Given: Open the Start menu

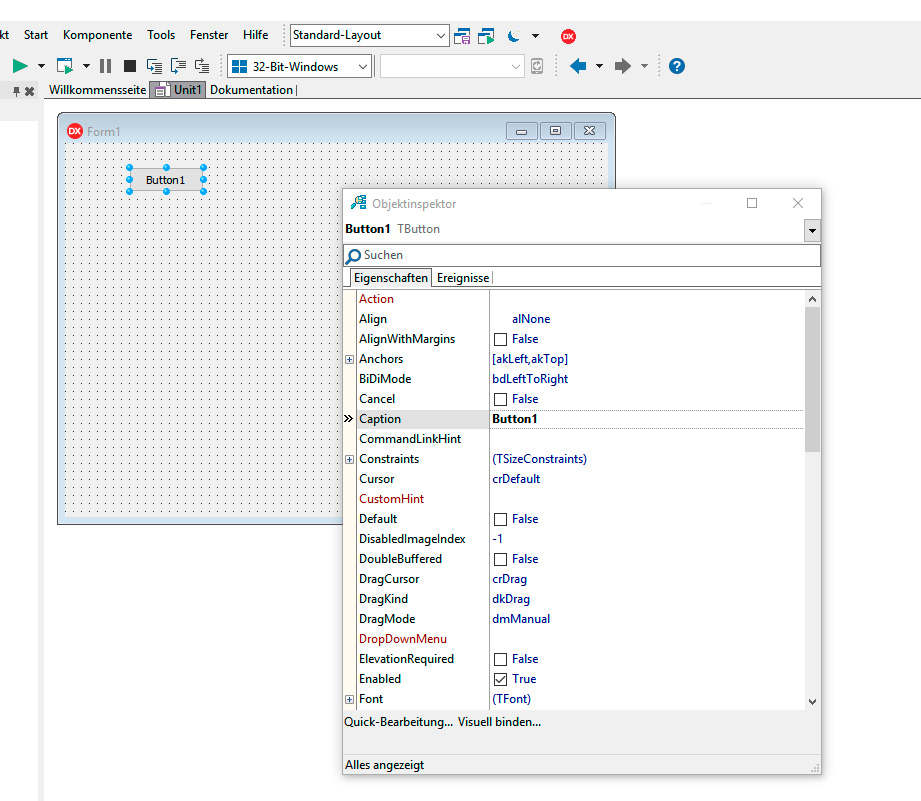Looking at the screenshot, I should 36,35.
